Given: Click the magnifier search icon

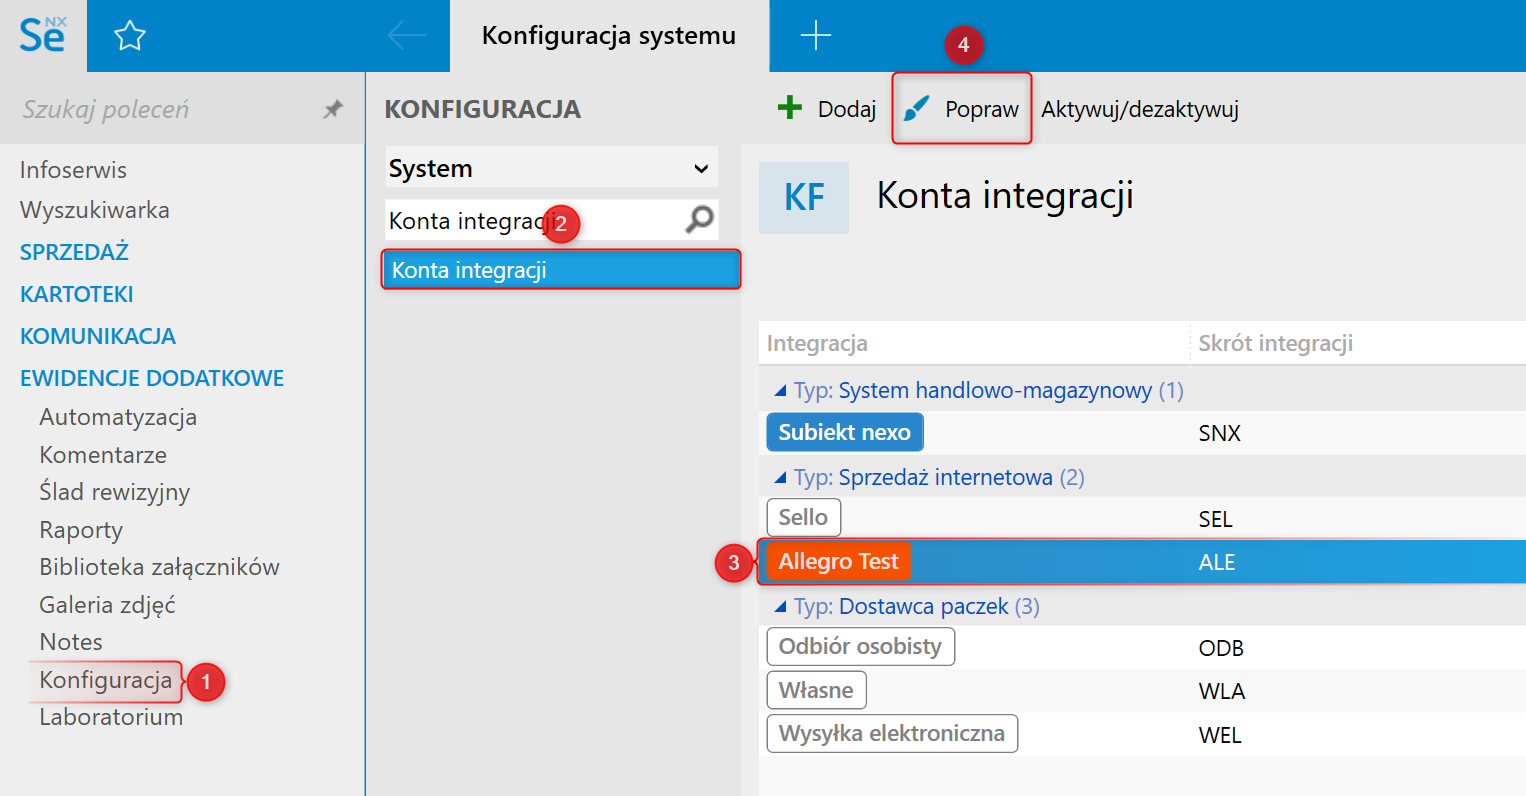Looking at the screenshot, I should (700, 219).
